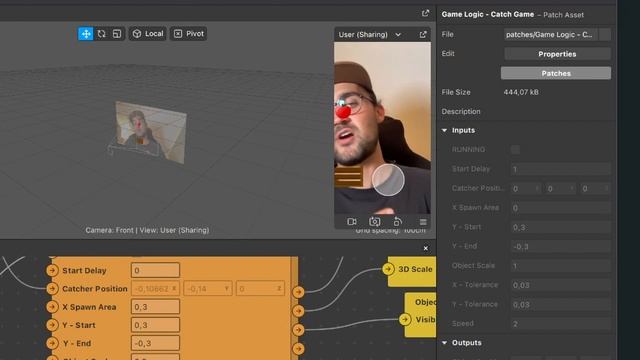Screen dimensions: 640x360
Task: Click the first output port of Catch Game patch
Action: (x=298, y=292)
